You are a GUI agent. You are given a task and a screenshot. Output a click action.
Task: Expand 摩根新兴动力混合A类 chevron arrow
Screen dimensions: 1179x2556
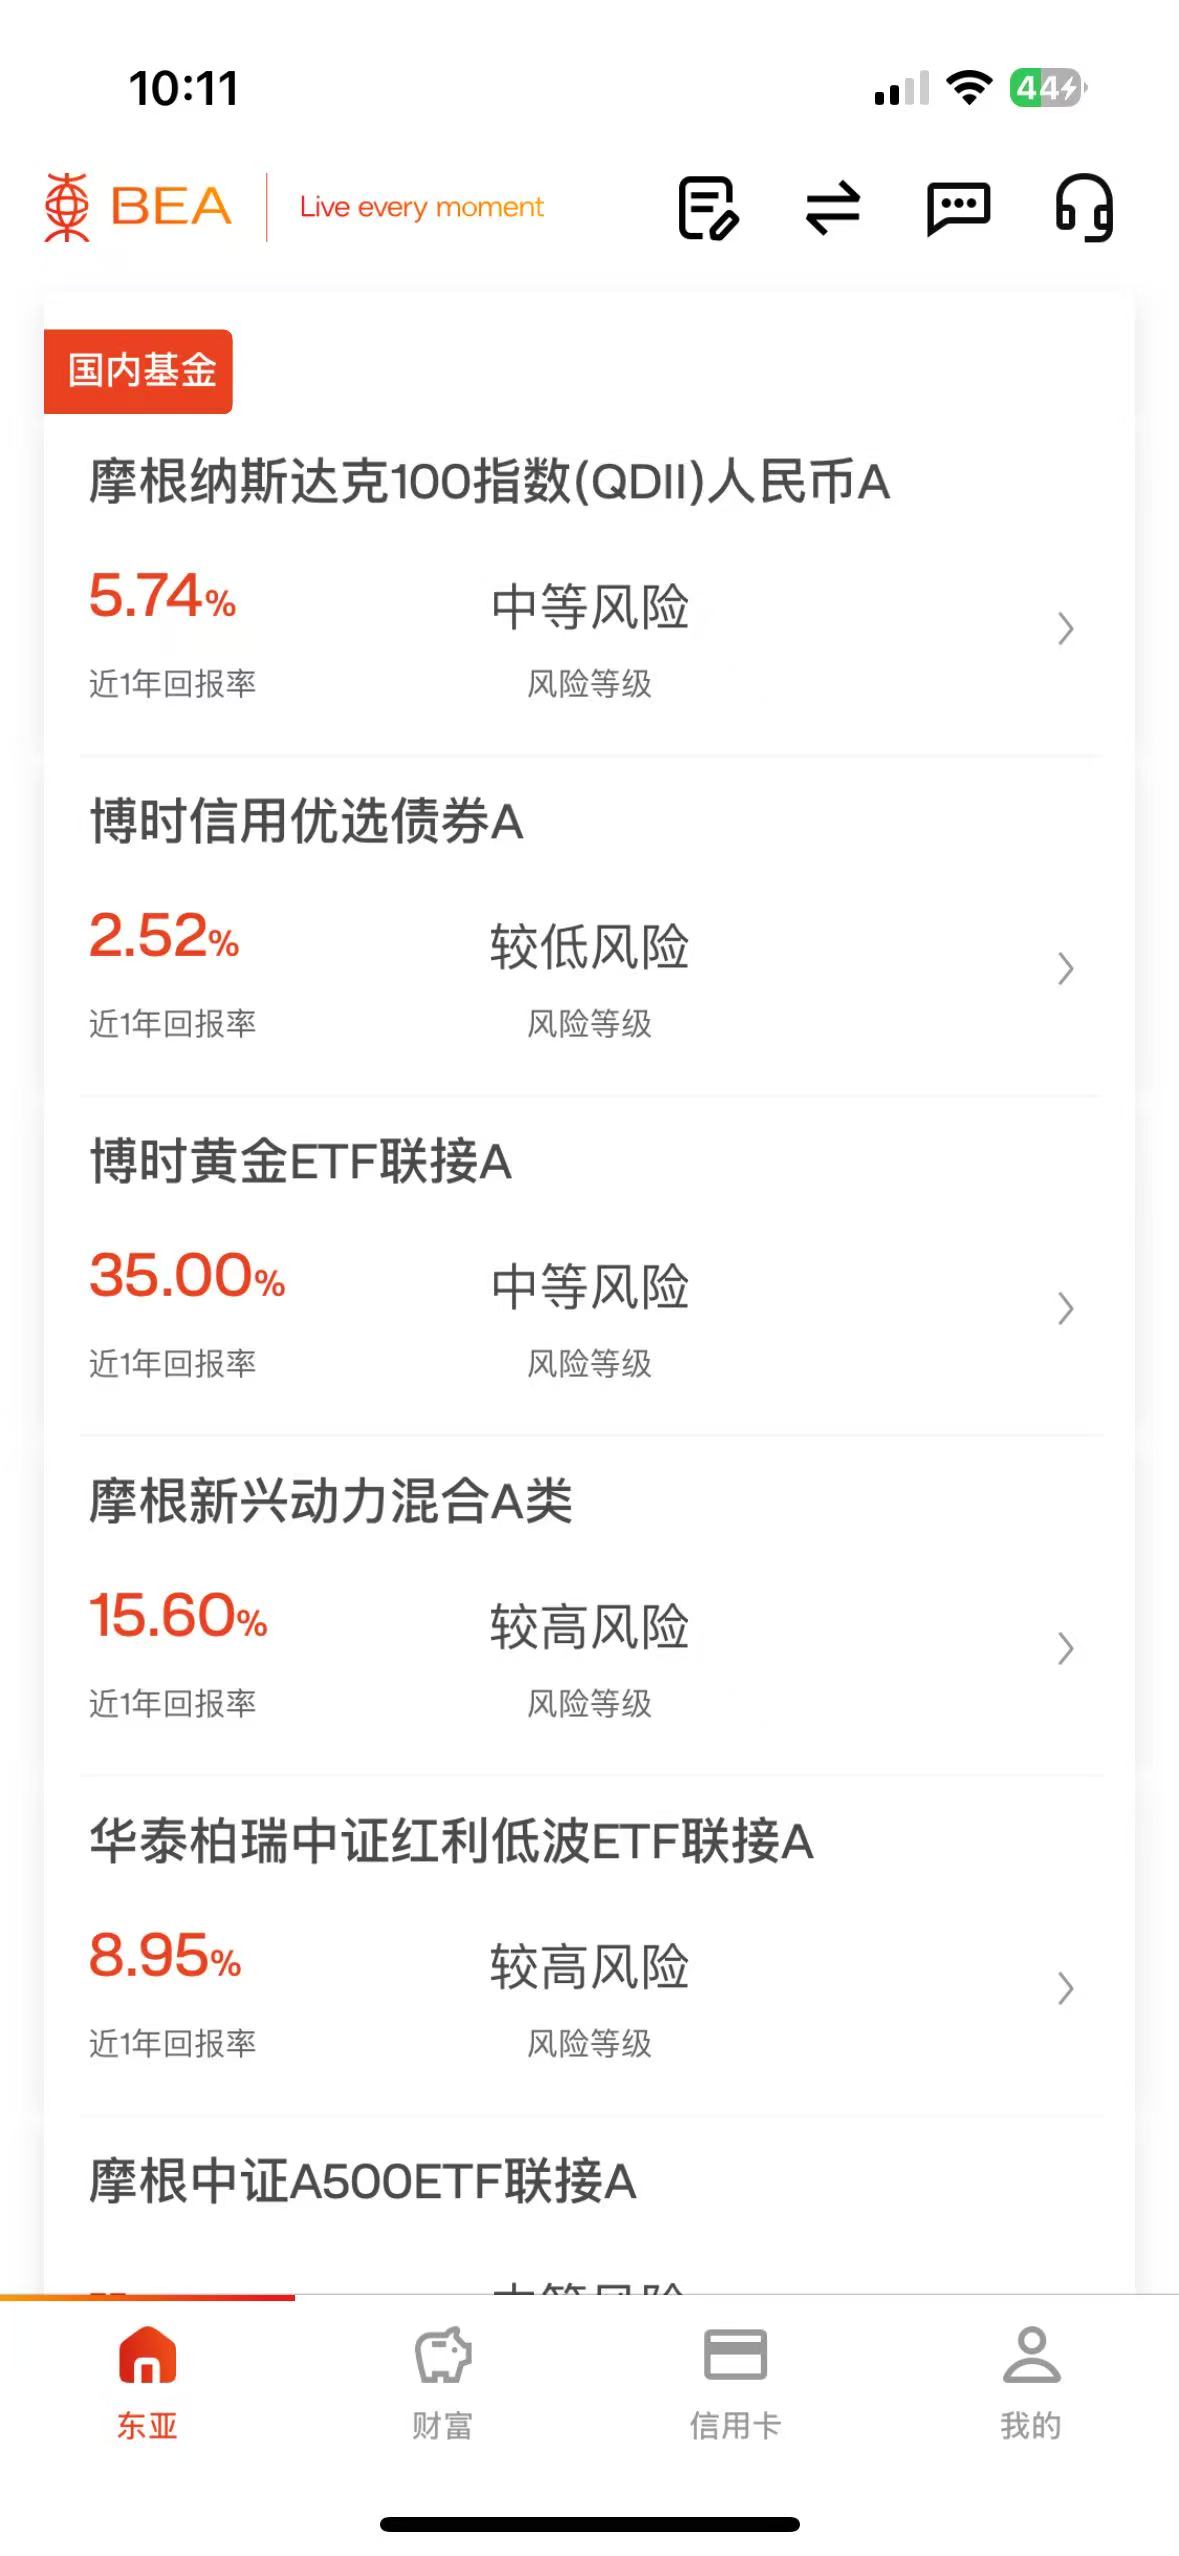(x=1065, y=1648)
